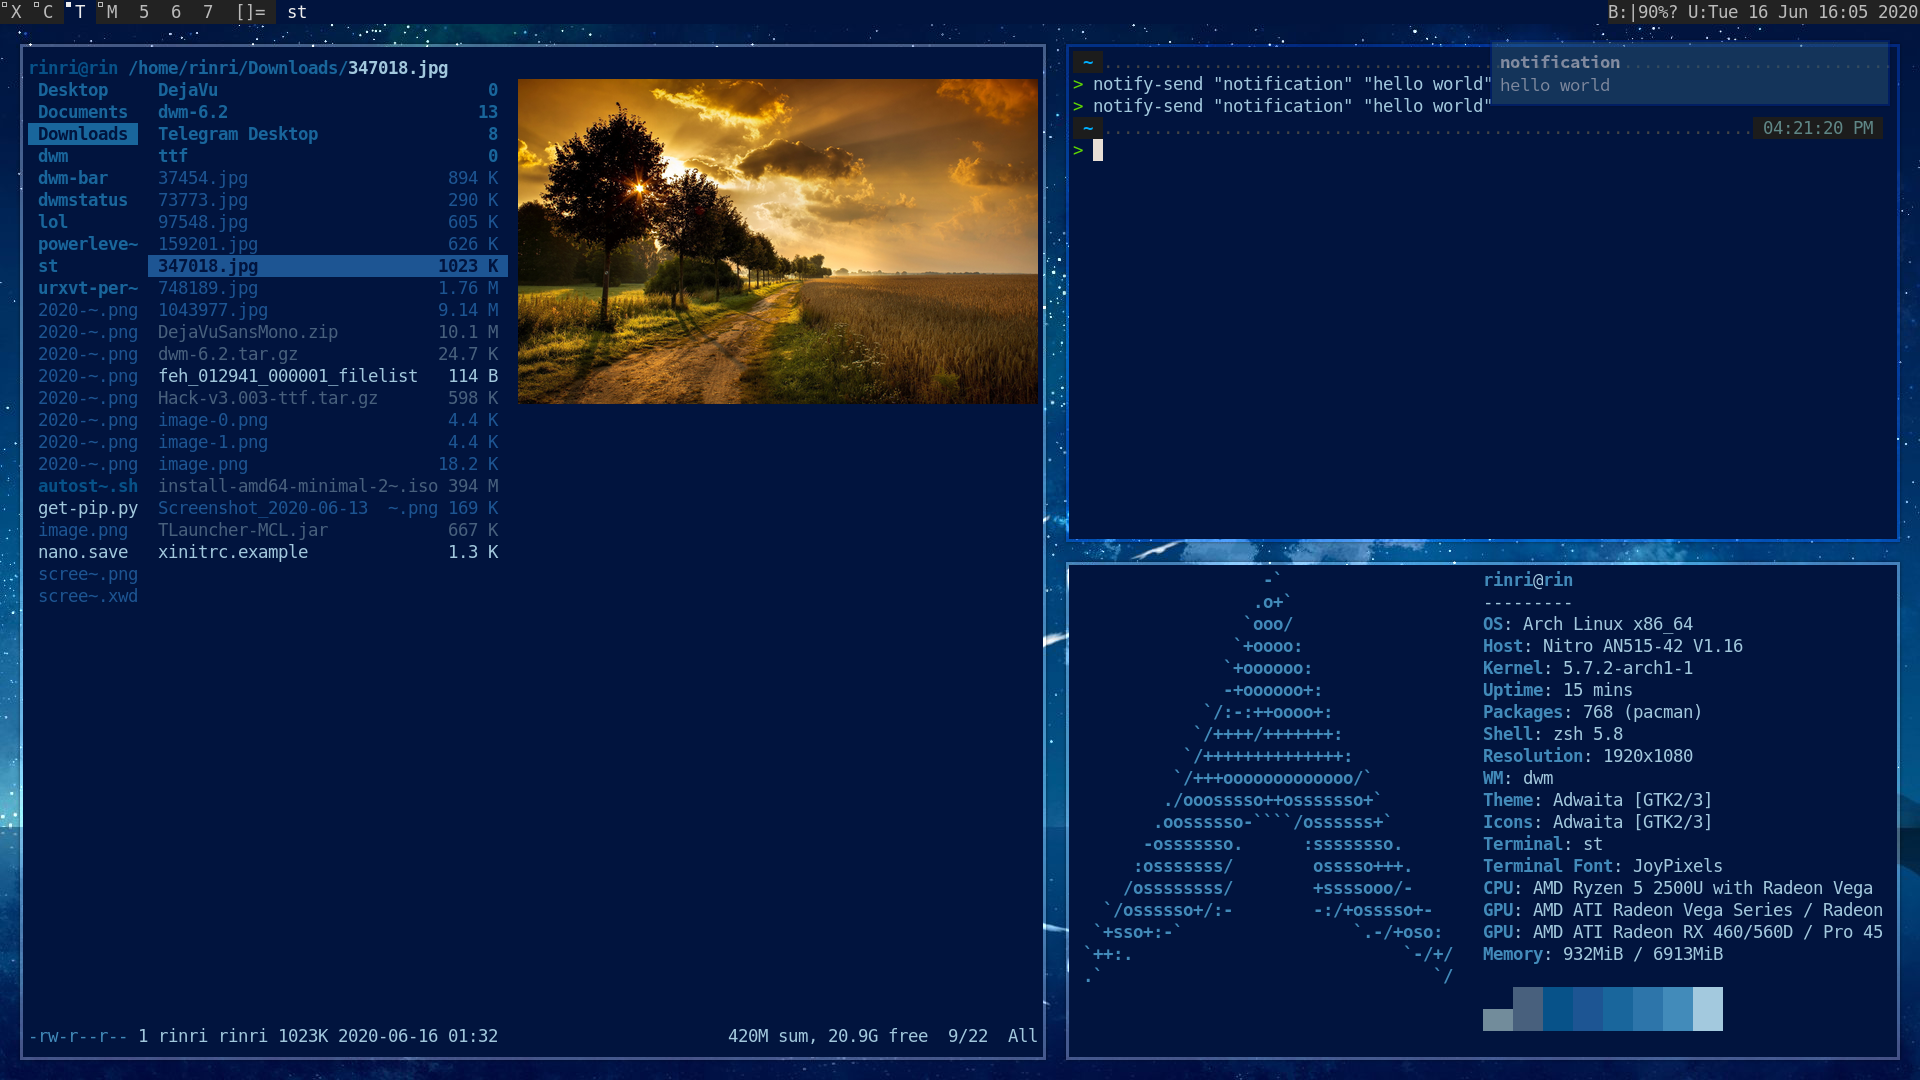The image size is (1920, 1080).
Task: Select nano.save file
Action: pos(83,552)
